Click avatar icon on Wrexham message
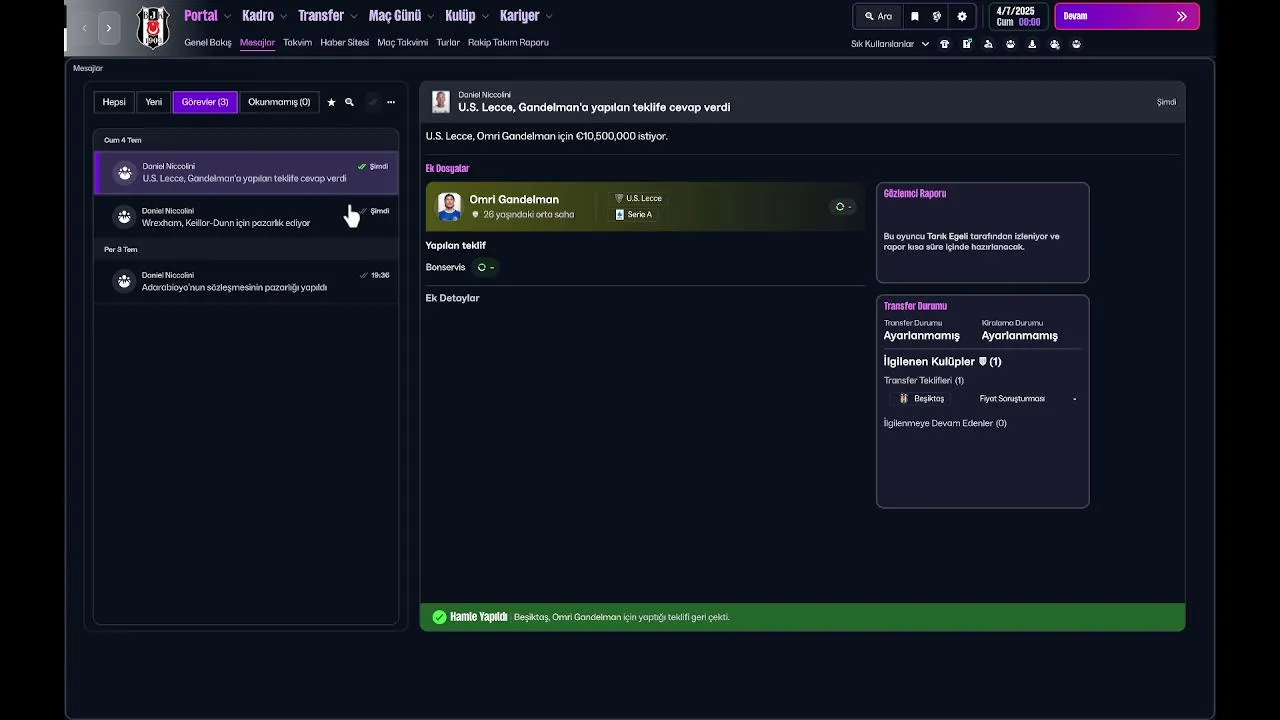1280x720 pixels. tap(124, 216)
